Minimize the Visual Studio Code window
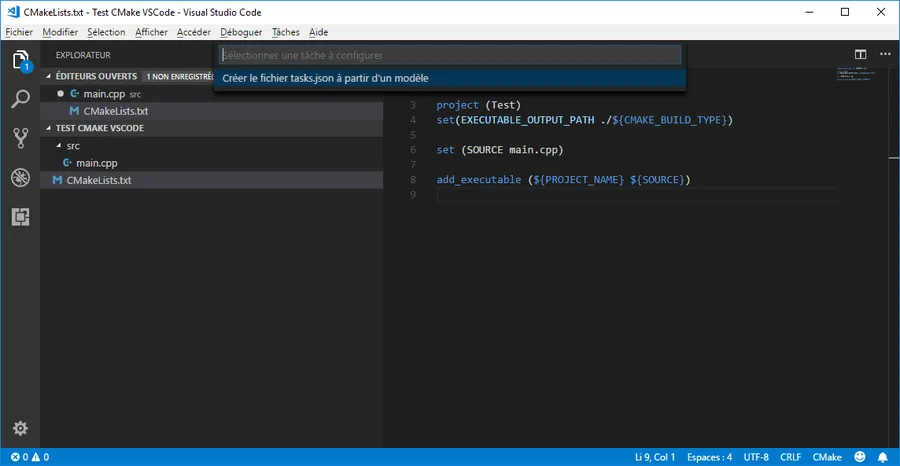This screenshot has width=900, height=466. click(x=808, y=12)
